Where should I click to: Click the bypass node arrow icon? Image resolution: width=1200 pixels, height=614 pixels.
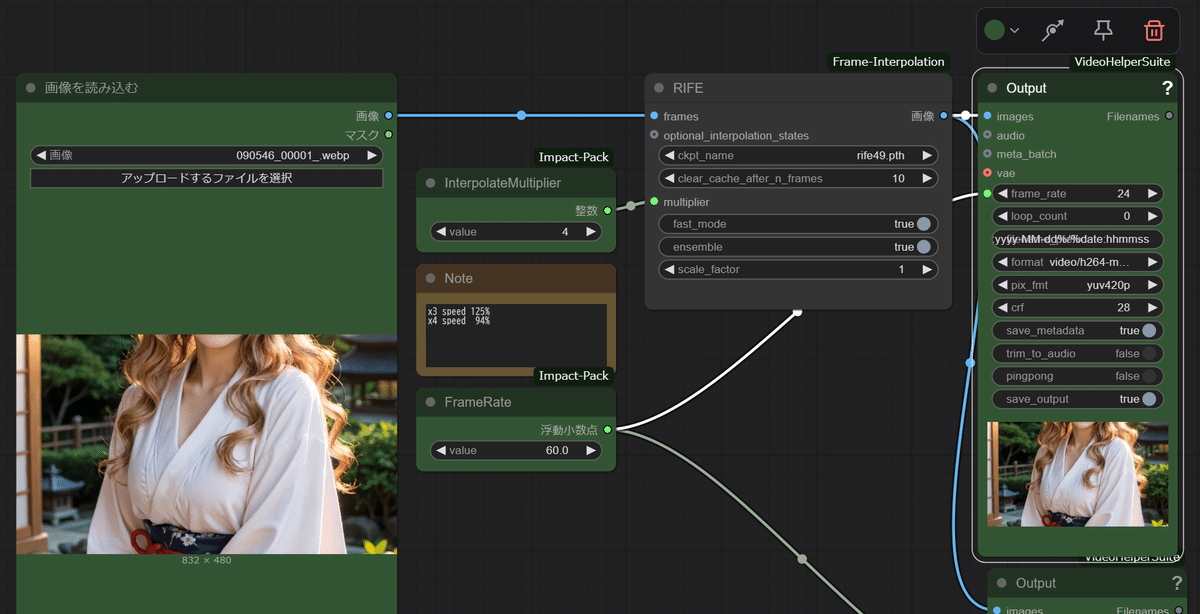(1053, 30)
